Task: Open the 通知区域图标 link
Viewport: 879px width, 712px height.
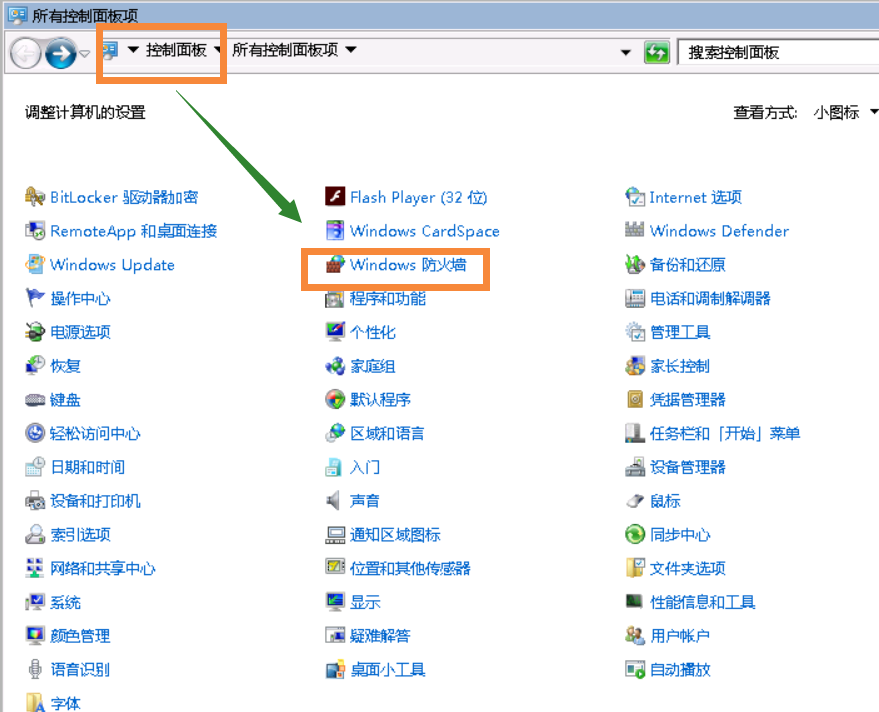Action: (395, 534)
